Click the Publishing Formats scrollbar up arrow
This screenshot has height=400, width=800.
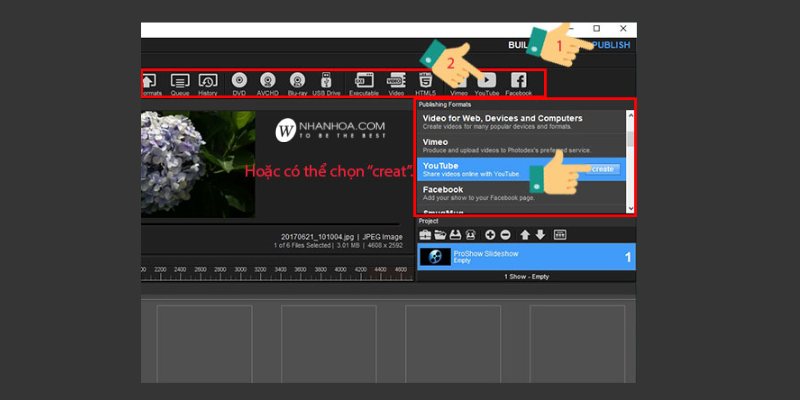(630, 115)
